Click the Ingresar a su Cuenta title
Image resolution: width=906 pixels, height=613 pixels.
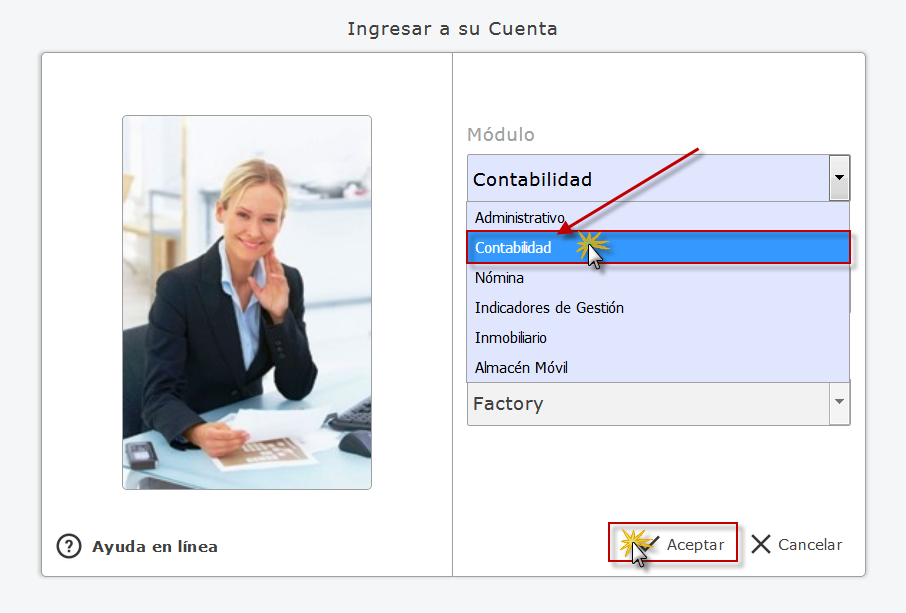click(x=452, y=29)
